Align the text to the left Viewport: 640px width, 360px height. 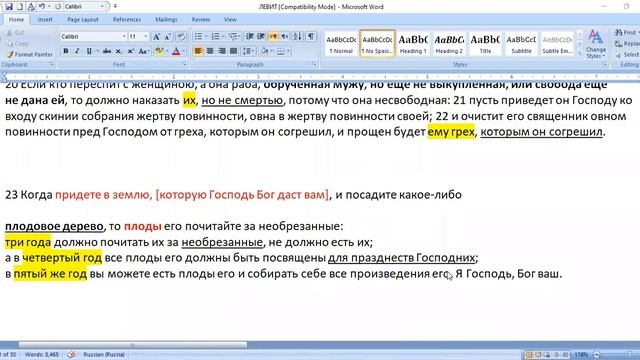point(198,51)
